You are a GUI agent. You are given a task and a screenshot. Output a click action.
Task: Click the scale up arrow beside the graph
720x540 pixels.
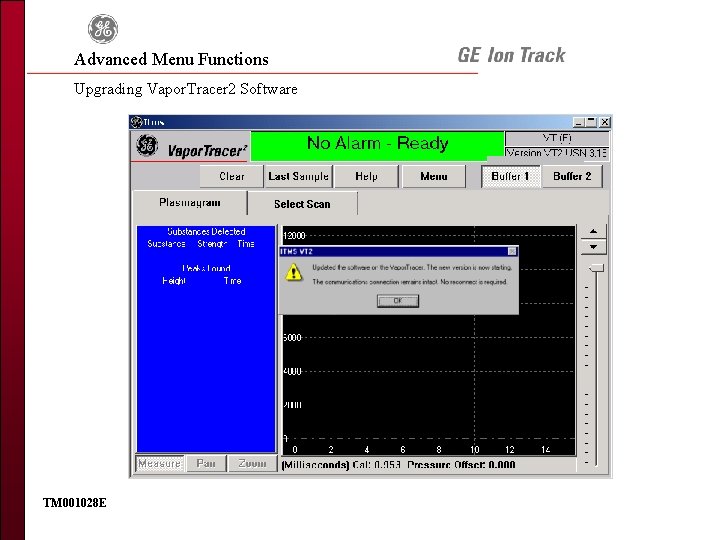tap(593, 231)
